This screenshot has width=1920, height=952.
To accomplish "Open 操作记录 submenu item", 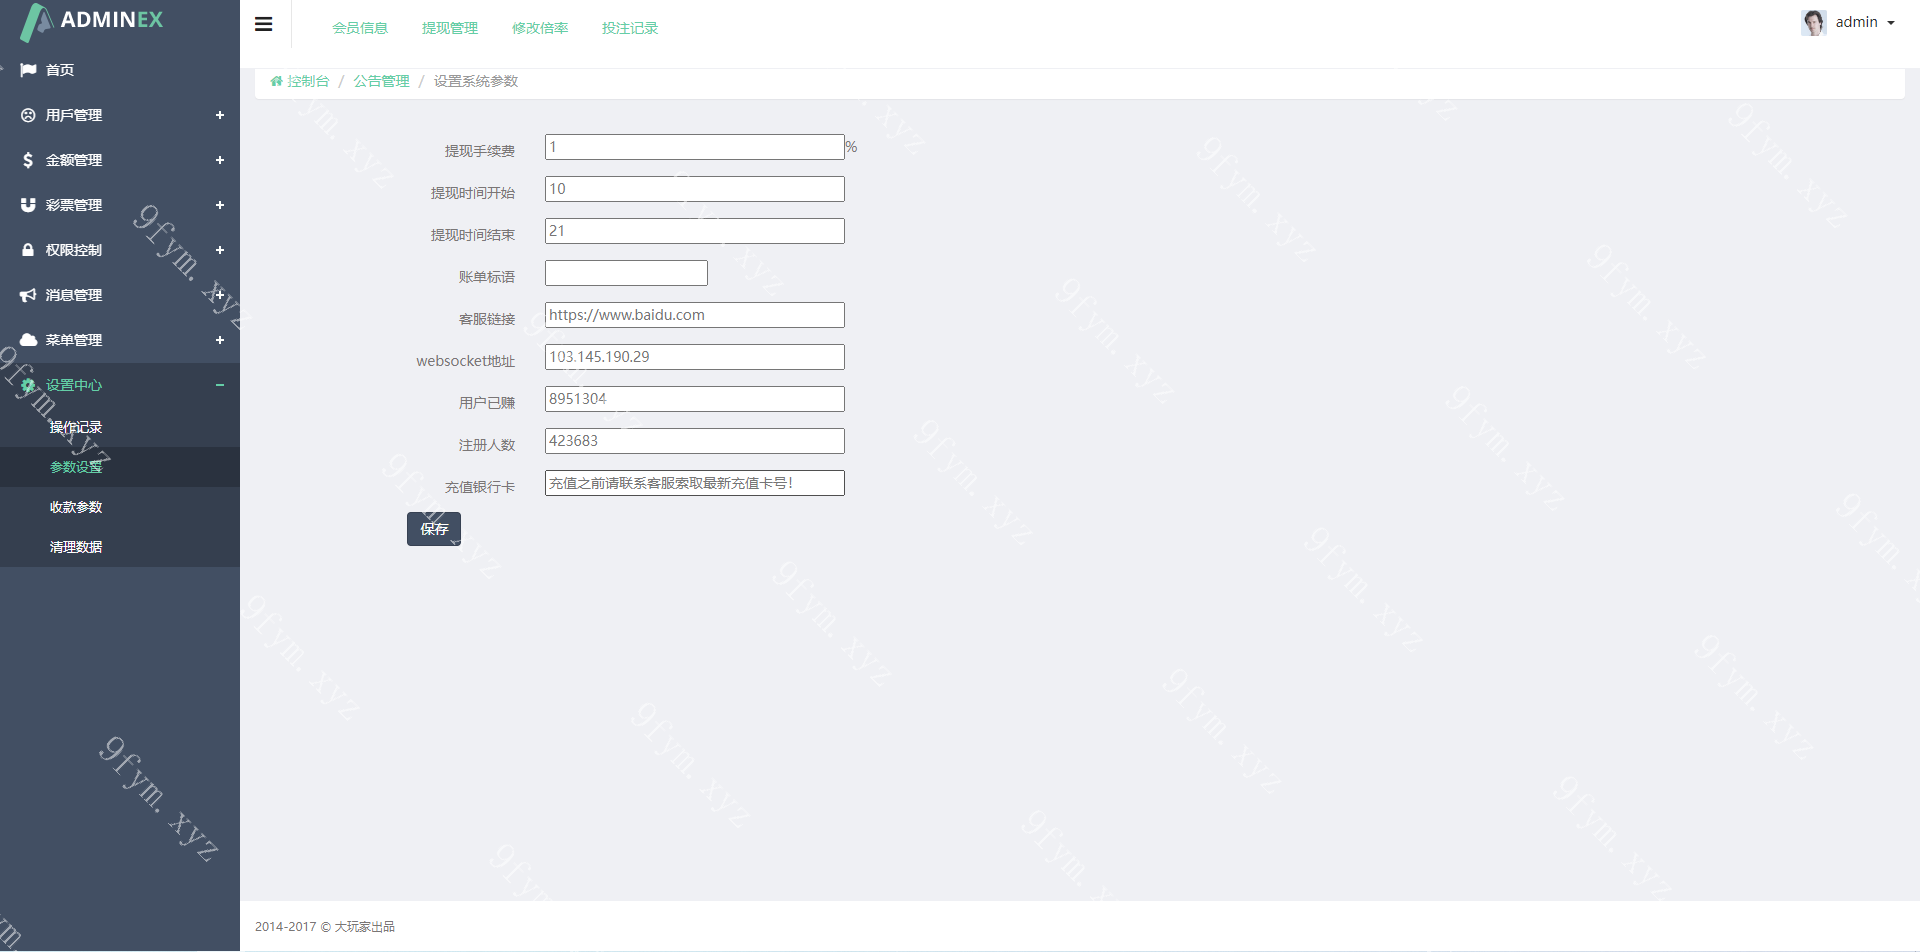I will tap(76, 427).
